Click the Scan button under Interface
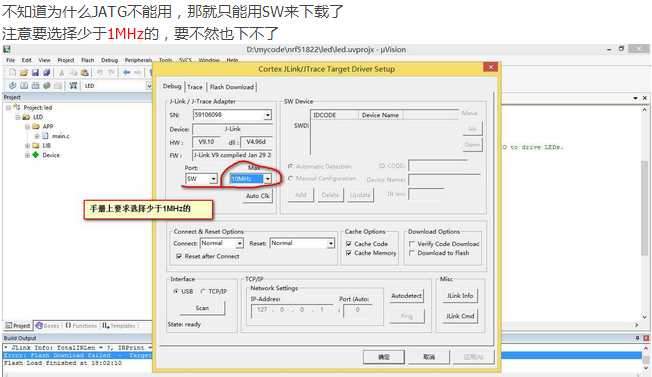This screenshot has width=652, height=377. click(x=202, y=308)
